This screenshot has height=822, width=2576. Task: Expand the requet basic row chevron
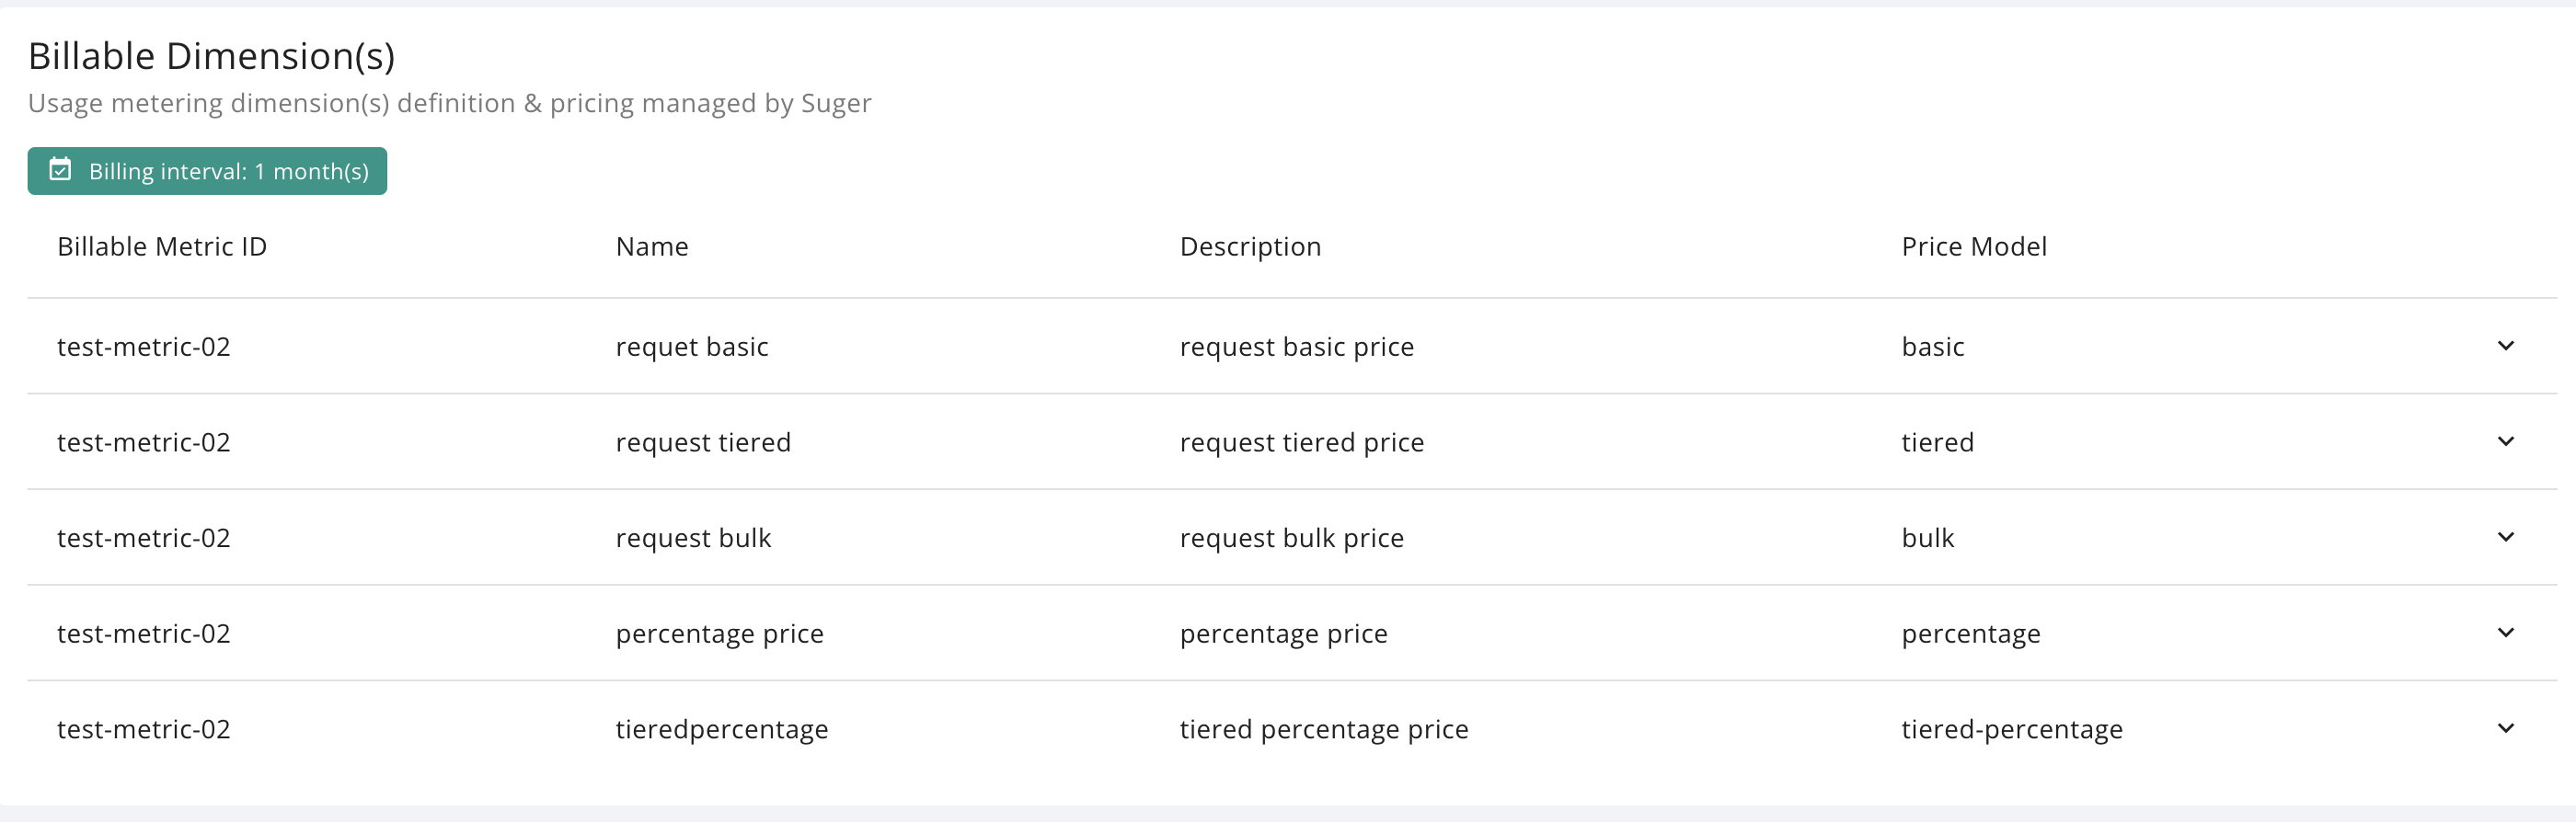click(x=2505, y=346)
